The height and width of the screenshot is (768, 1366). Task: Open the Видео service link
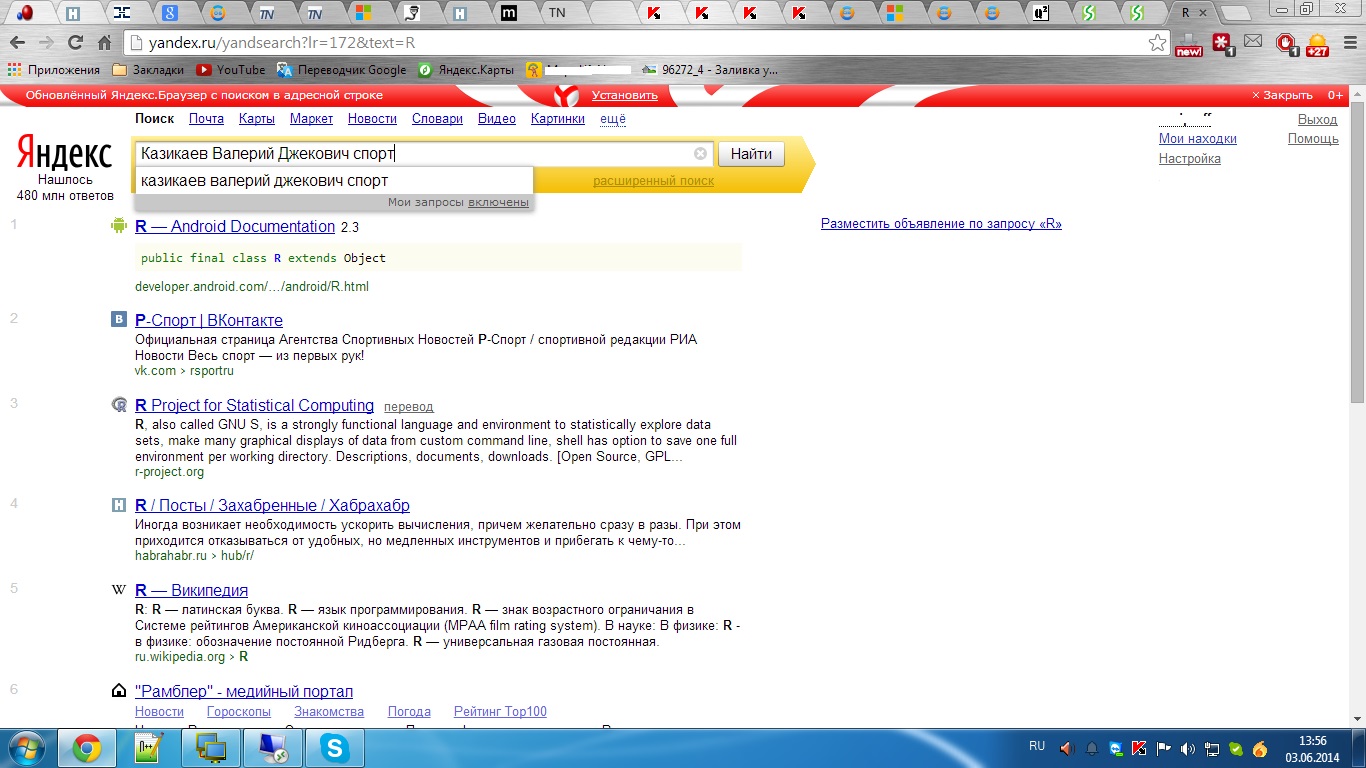[x=497, y=118]
